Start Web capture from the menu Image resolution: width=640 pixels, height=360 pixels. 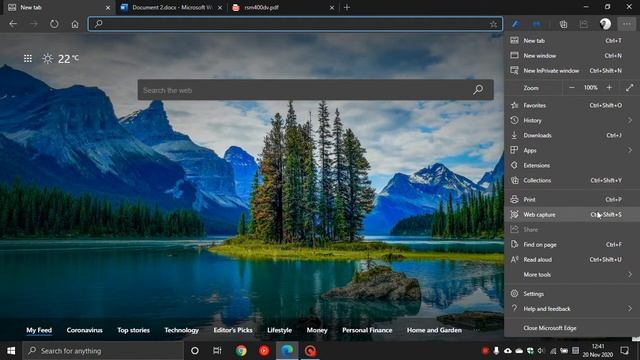571,215
